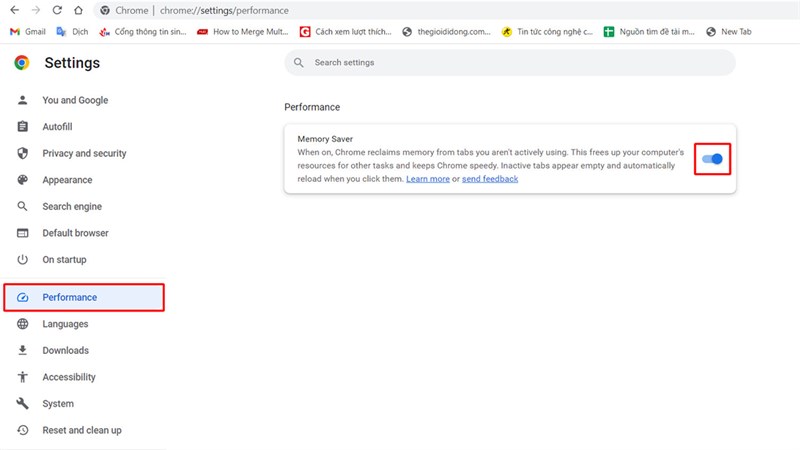The height and width of the screenshot is (450, 800).
Task: Open the New Tab bookmark
Action: (729, 32)
